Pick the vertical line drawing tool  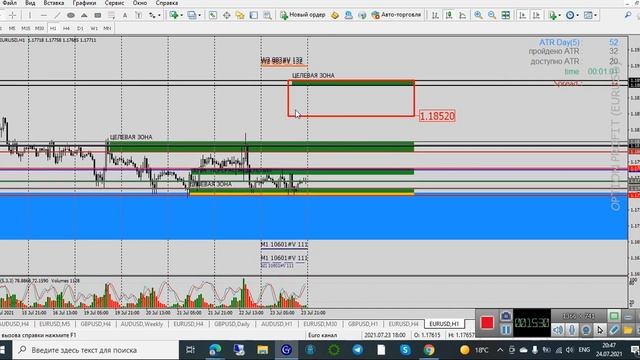tap(29, 15)
